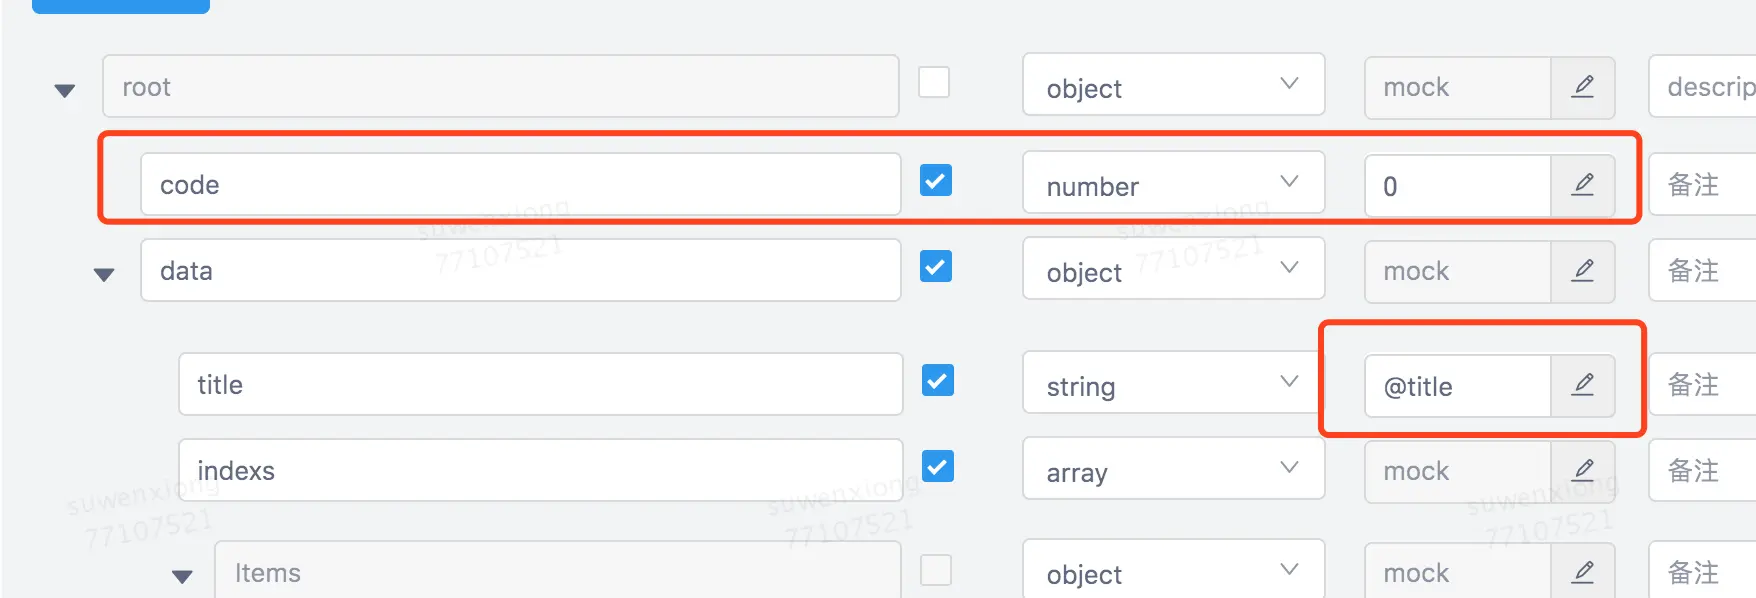Toggle the required checkbox for indexs
Viewport: 1756px width, 598px height.
[x=937, y=467]
